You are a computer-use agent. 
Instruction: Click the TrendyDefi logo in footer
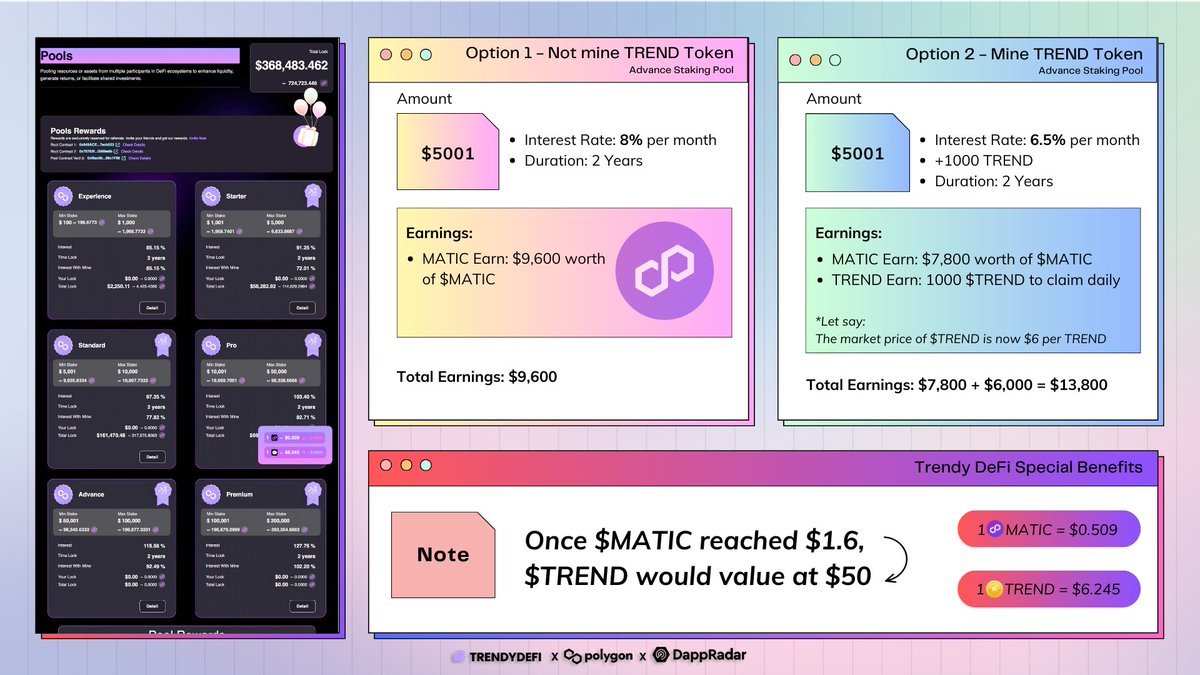[497, 656]
